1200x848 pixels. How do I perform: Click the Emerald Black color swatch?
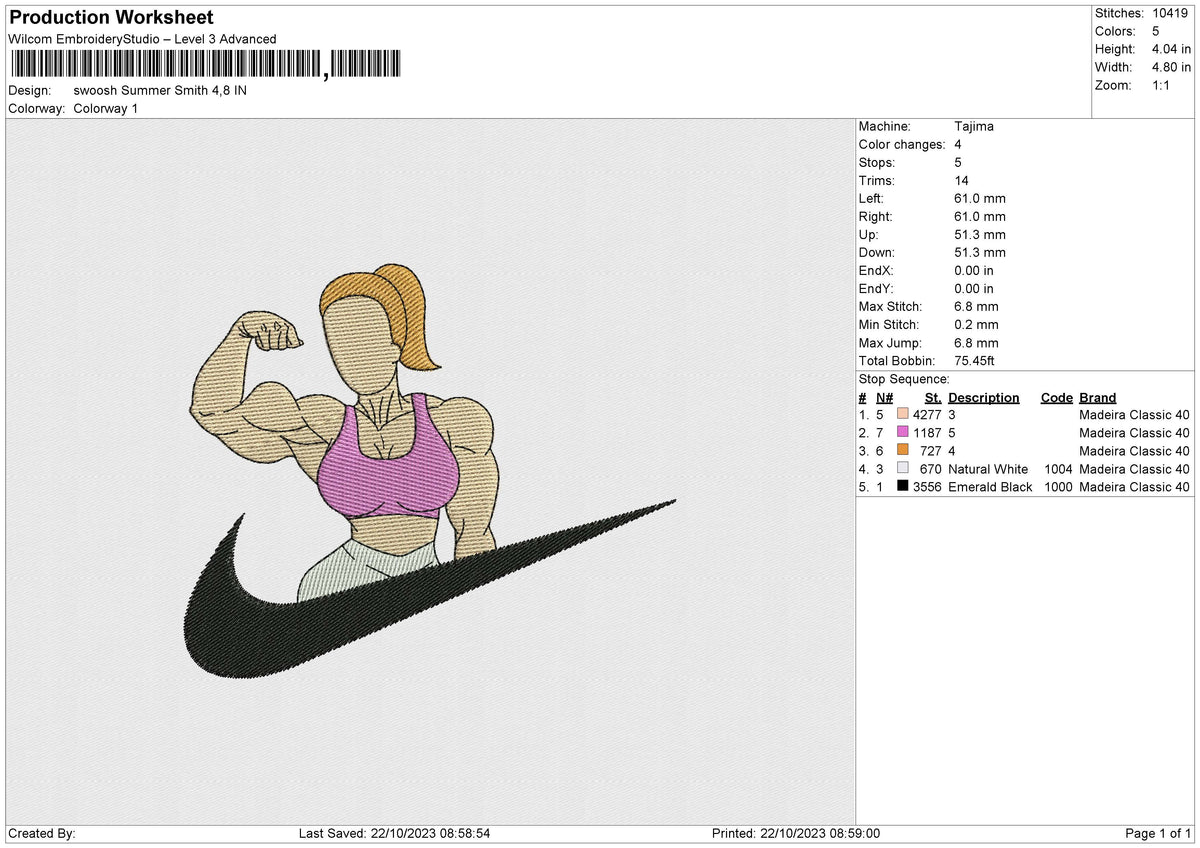tap(903, 487)
